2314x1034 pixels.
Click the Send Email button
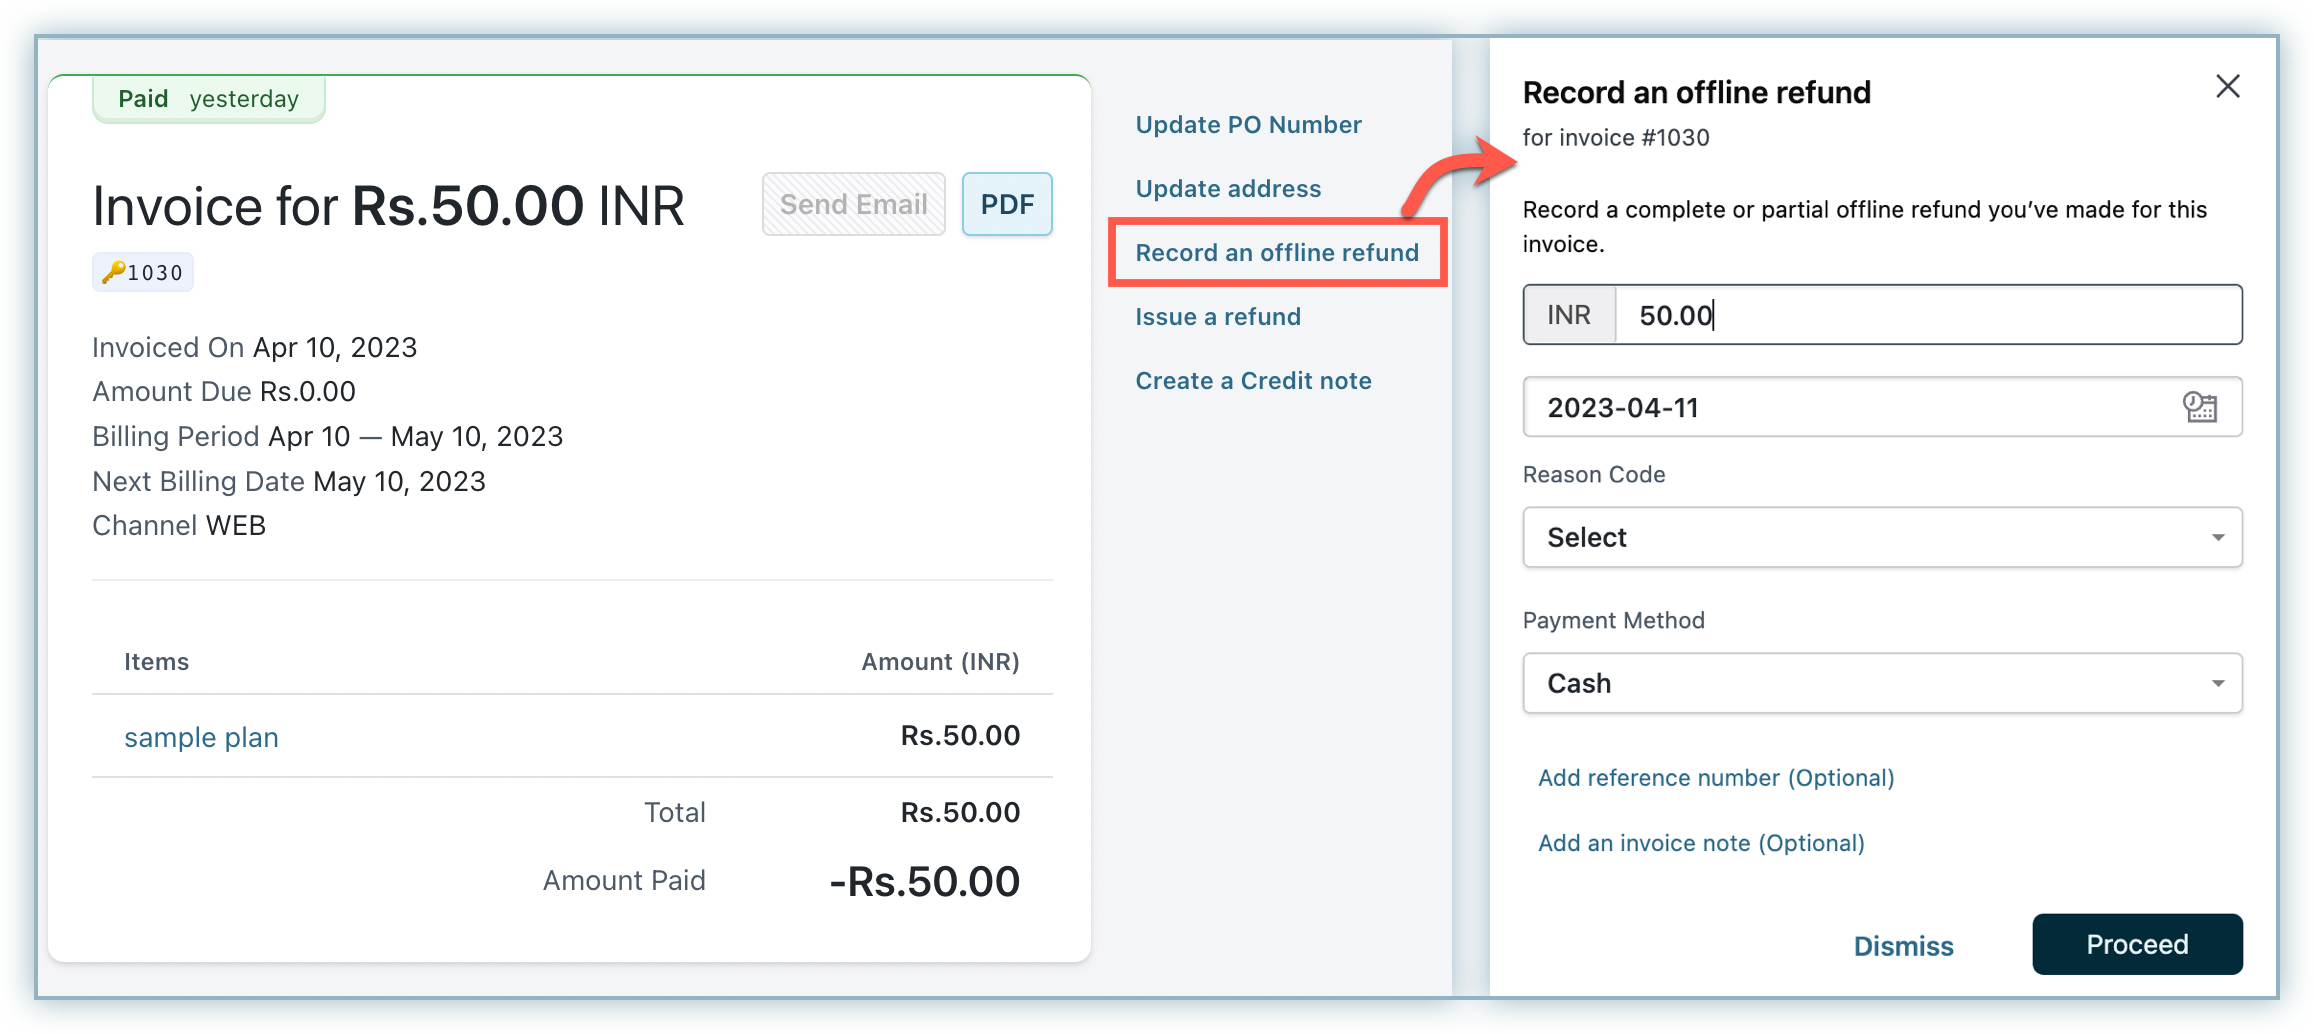coord(853,205)
